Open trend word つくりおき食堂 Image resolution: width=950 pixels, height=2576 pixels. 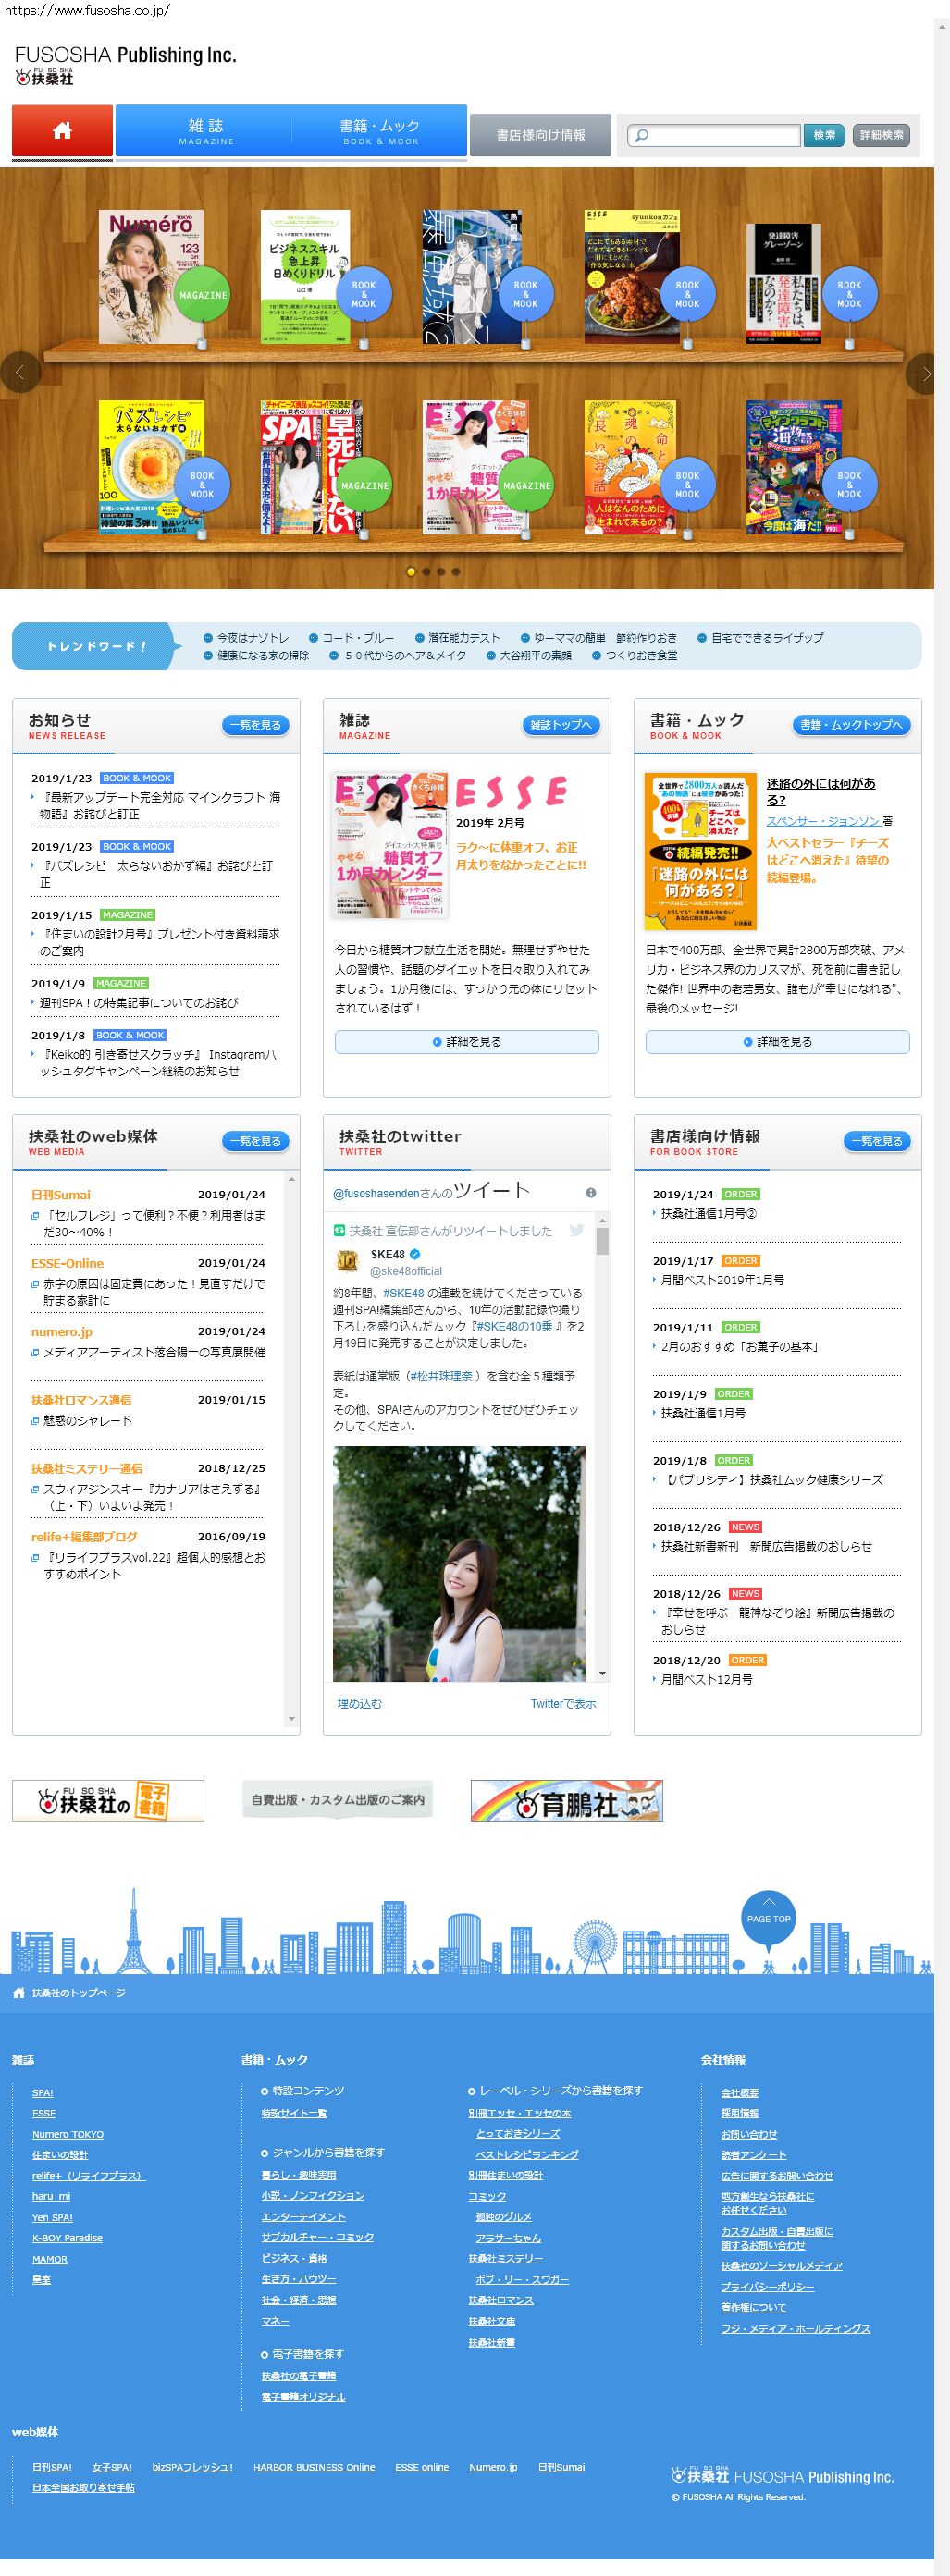coord(642,656)
